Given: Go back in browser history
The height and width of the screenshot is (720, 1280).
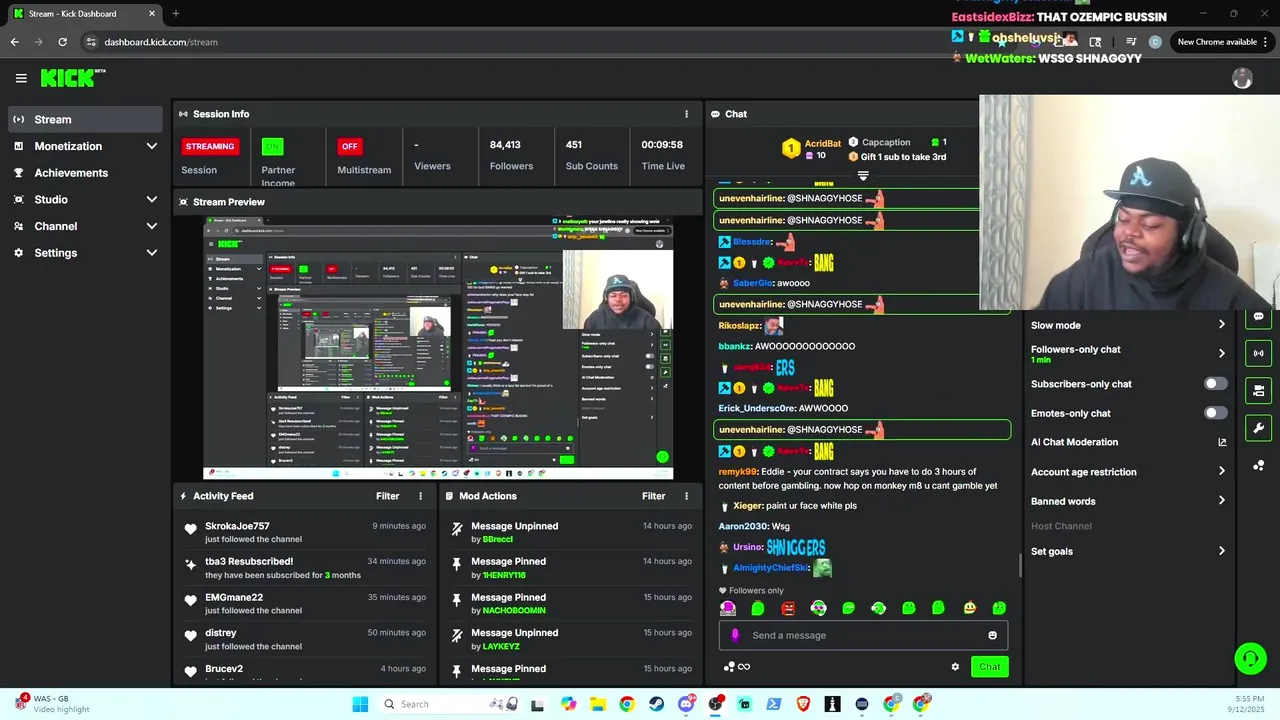Looking at the screenshot, I should [14, 42].
